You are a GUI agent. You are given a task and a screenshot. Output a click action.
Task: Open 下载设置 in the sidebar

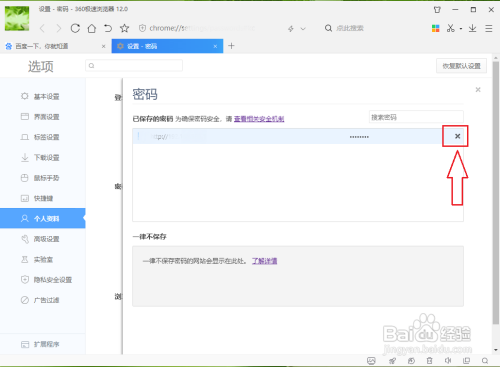click(x=43, y=157)
